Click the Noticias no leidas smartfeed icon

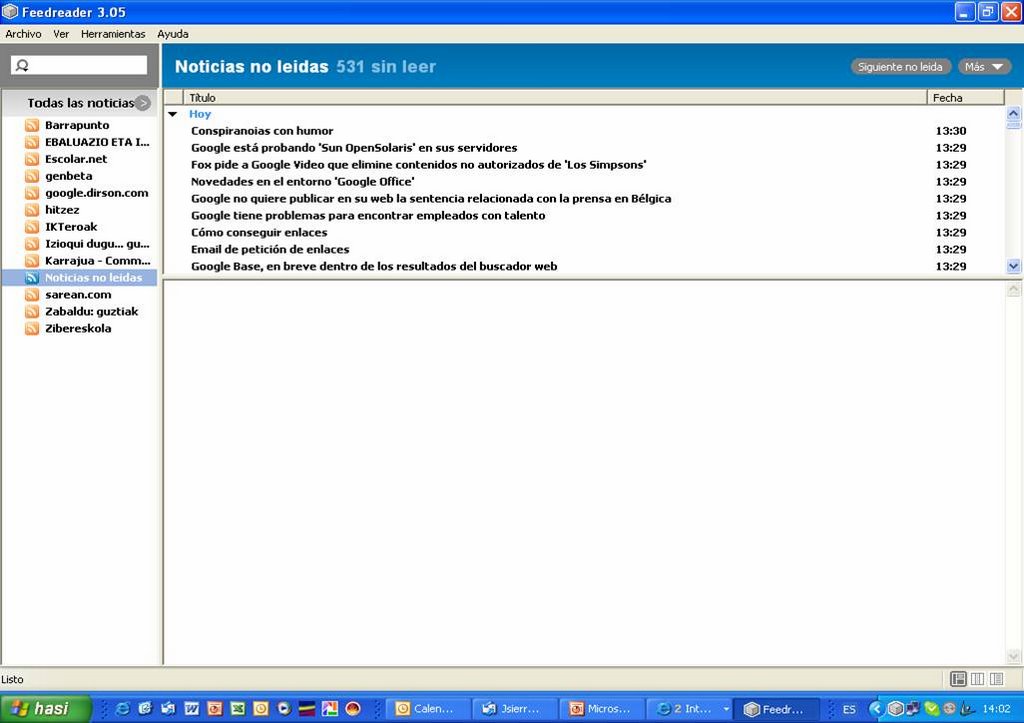[x=32, y=278]
